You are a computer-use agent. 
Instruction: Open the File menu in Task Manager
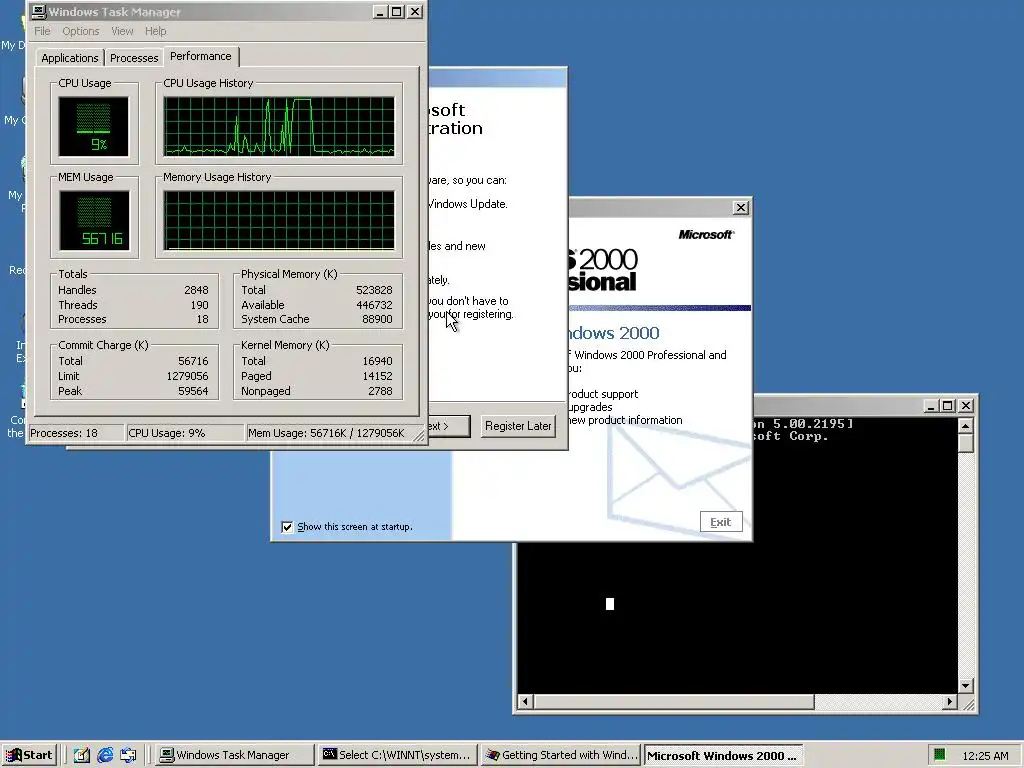point(42,31)
